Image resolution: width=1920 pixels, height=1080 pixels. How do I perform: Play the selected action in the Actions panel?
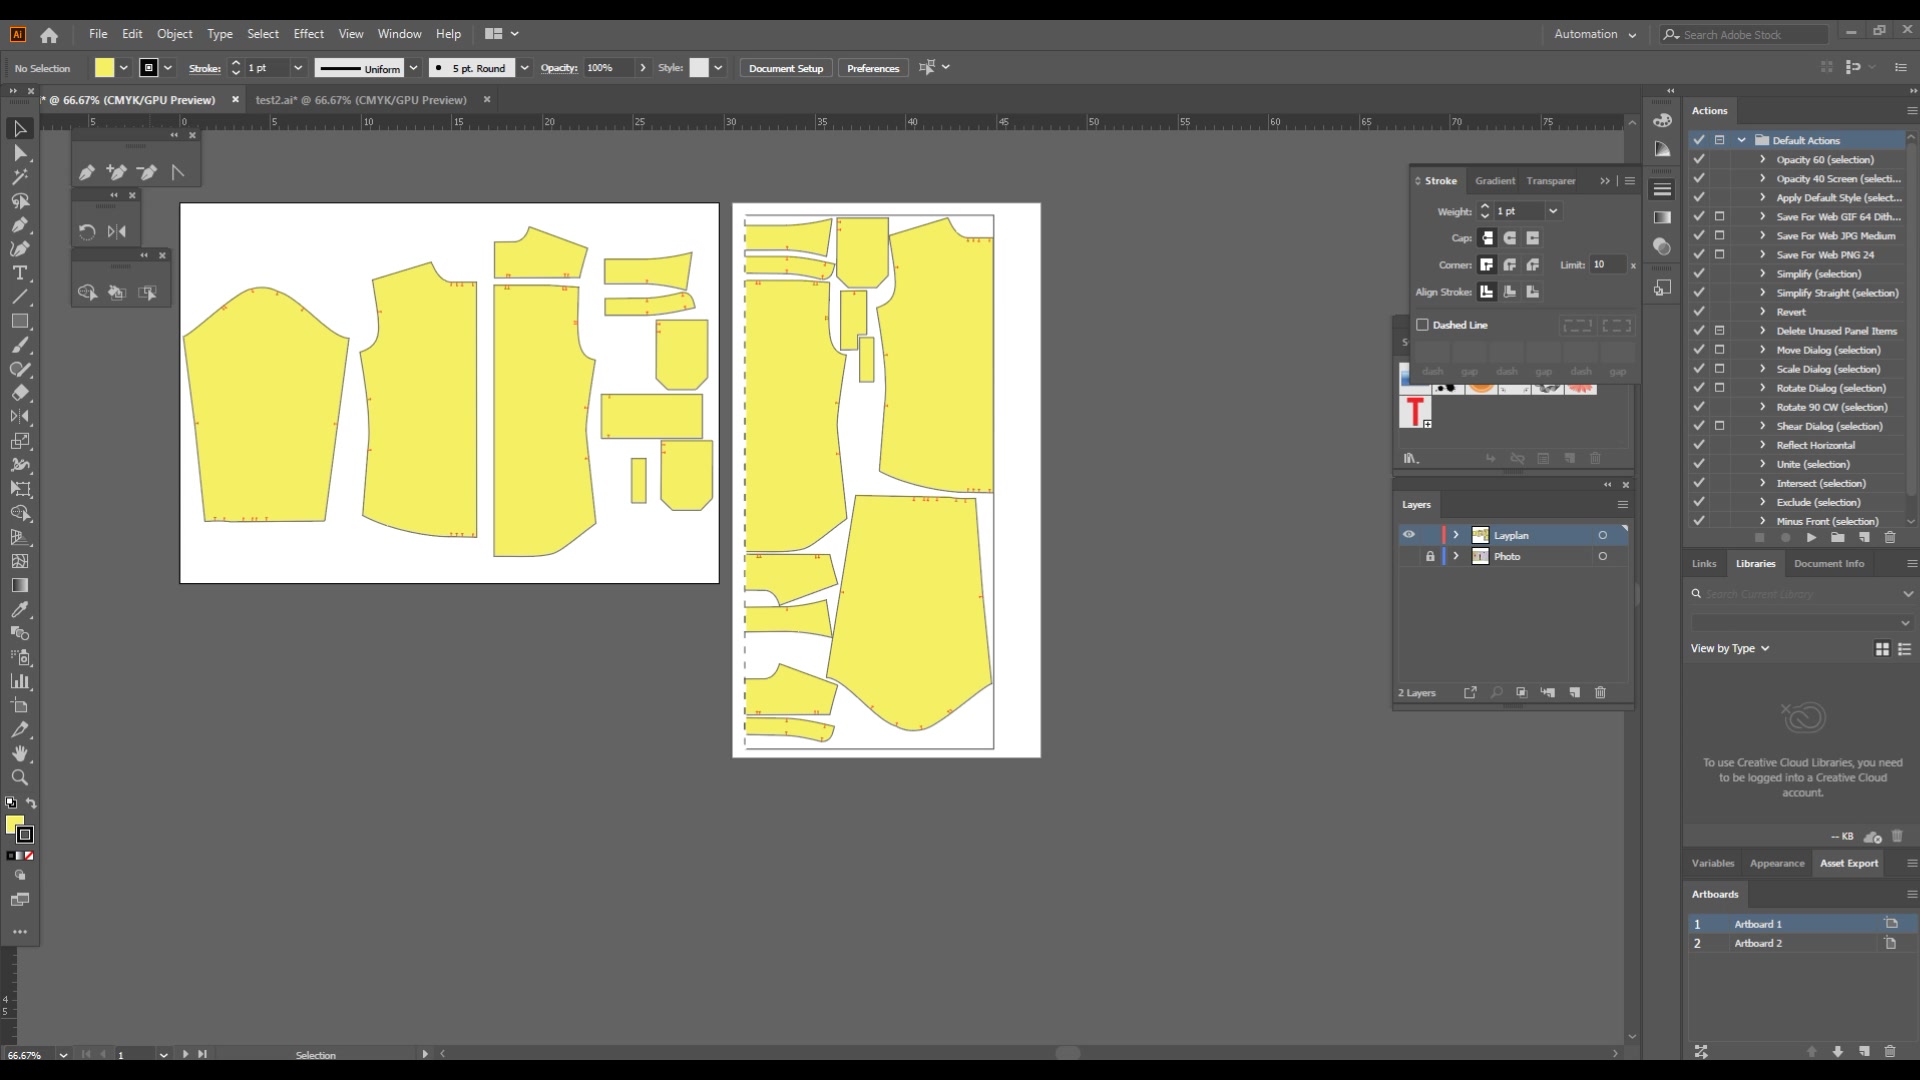point(1811,537)
